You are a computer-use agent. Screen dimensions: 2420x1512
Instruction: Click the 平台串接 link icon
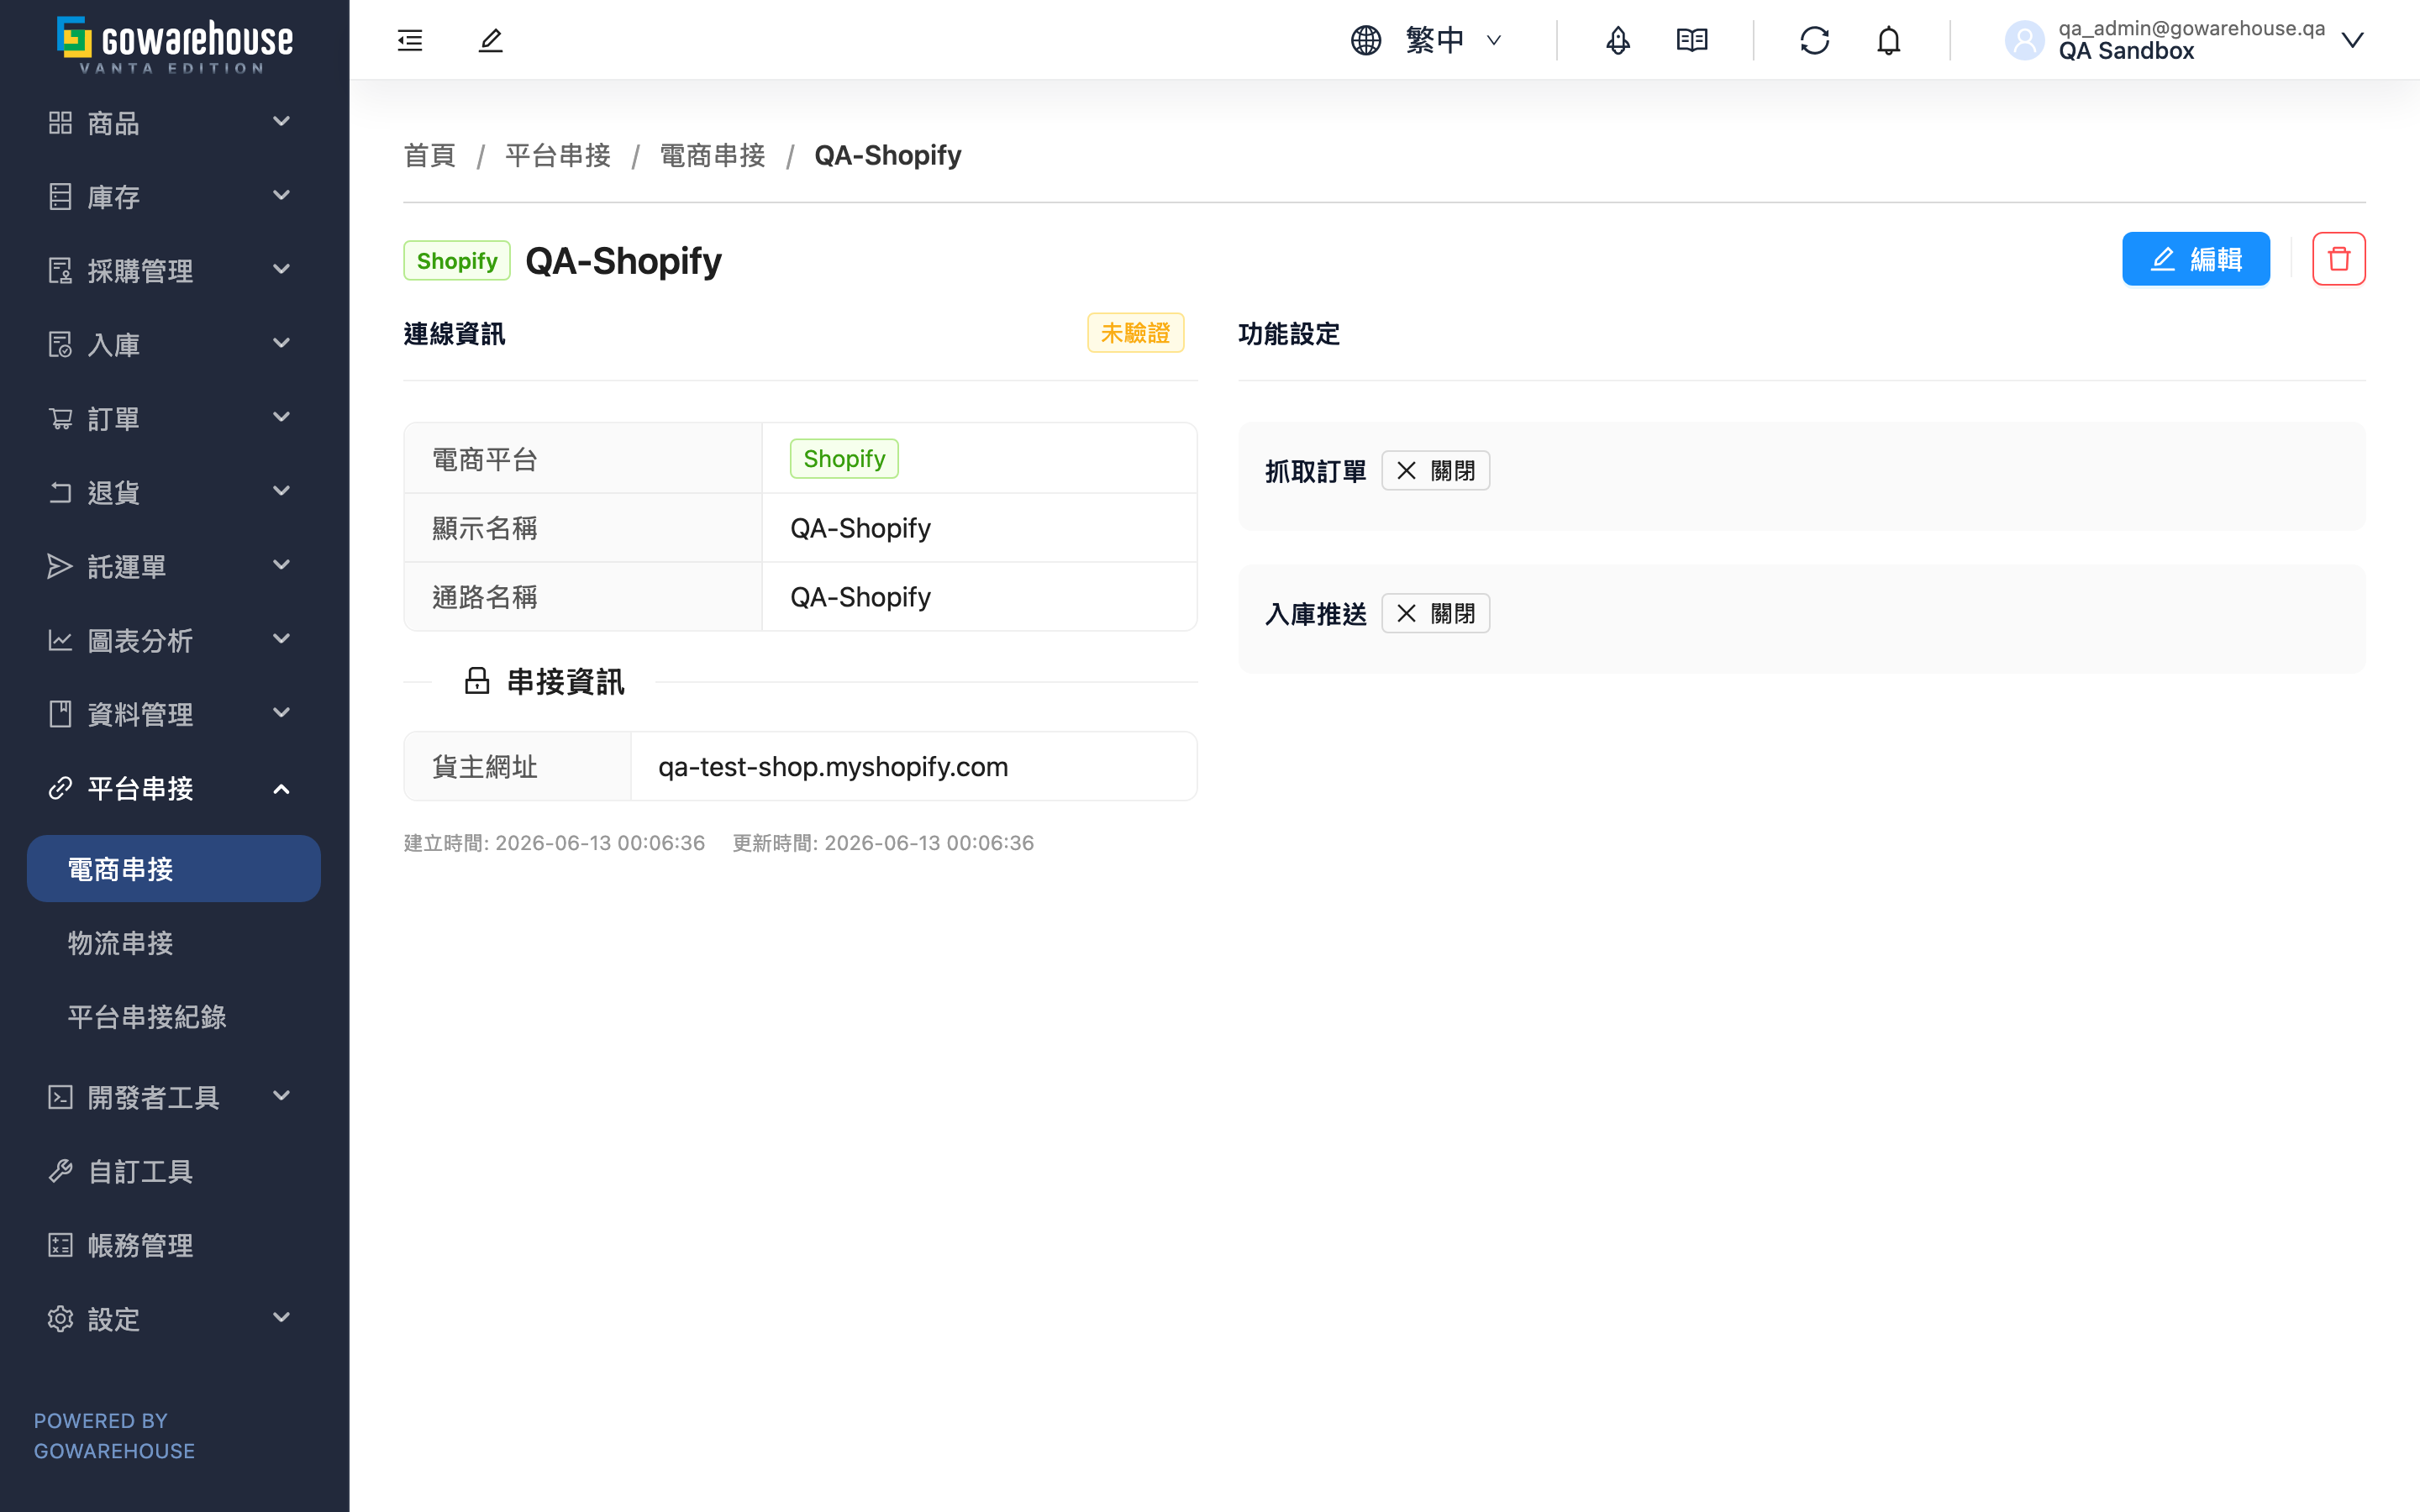60,788
